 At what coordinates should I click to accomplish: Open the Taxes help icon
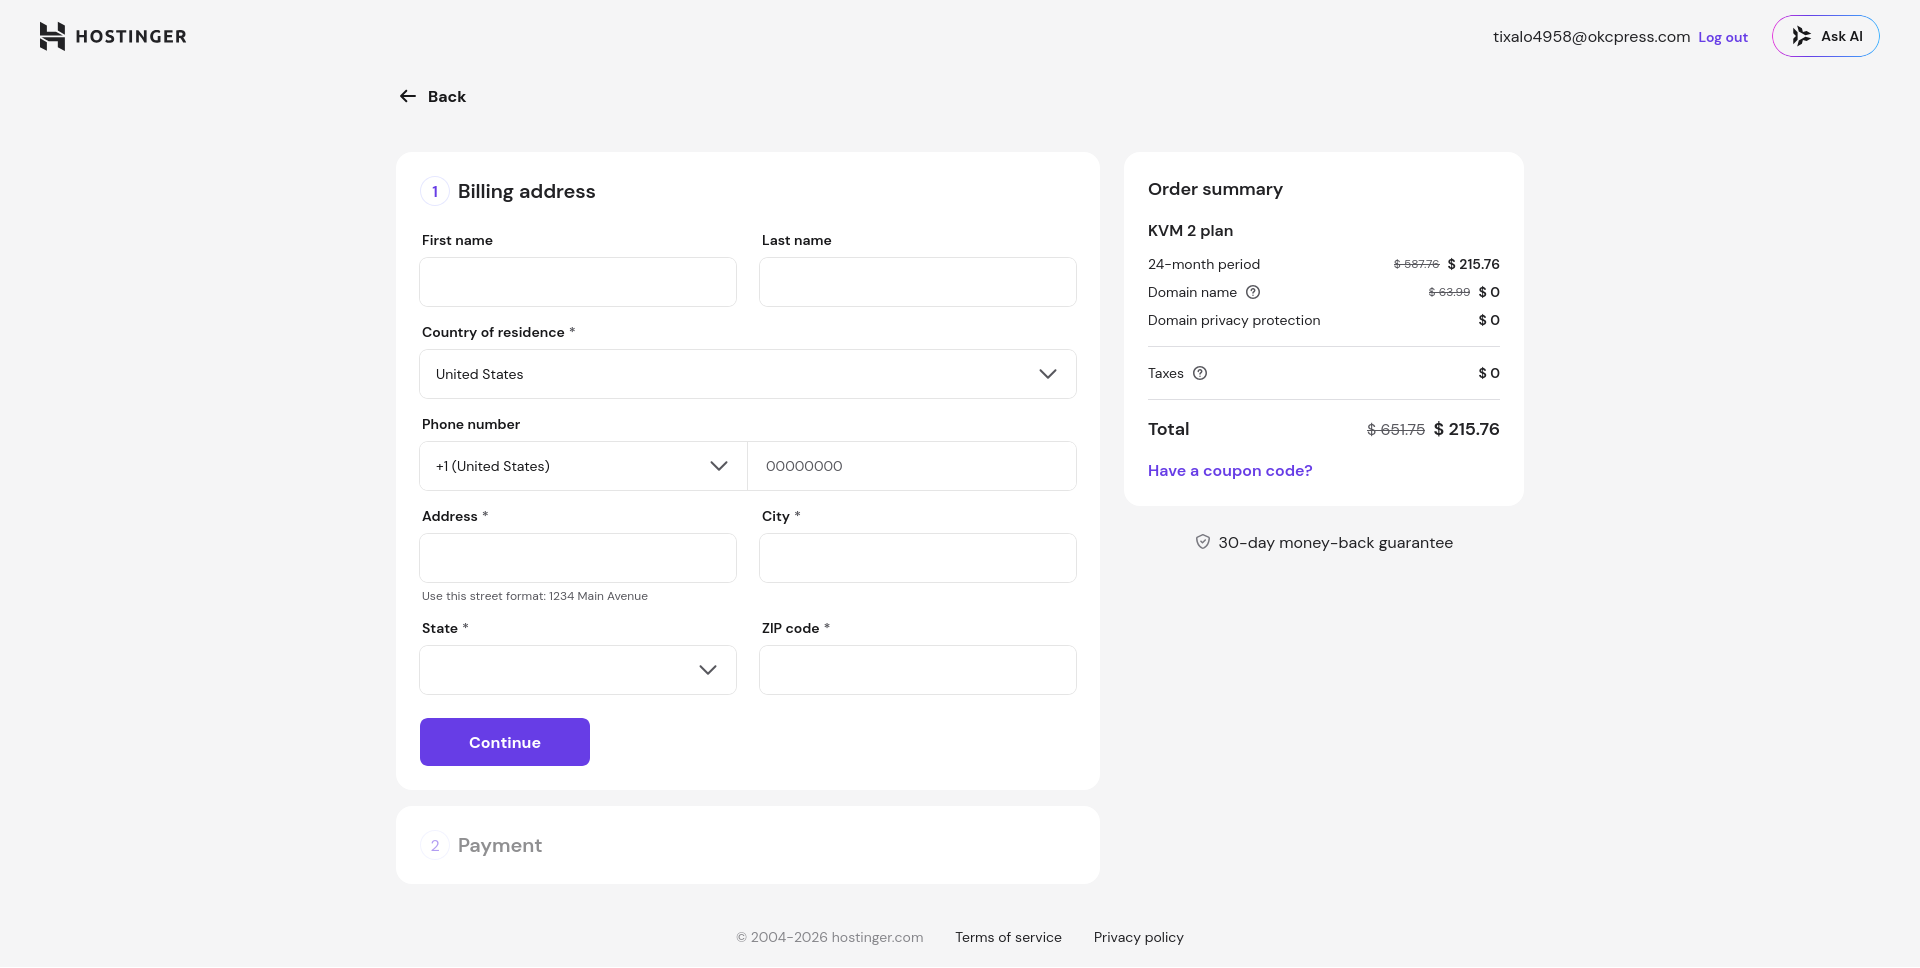pyautogui.click(x=1200, y=373)
